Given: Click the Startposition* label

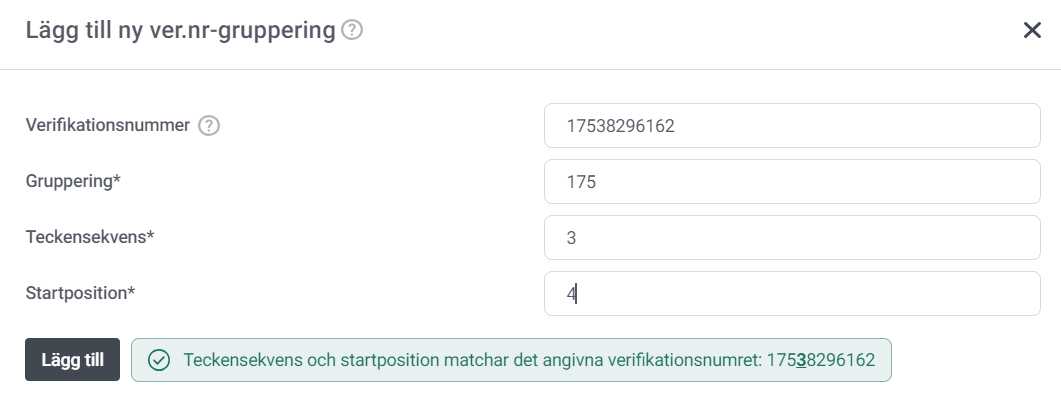Looking at the screenshot, I should [81, 293].
